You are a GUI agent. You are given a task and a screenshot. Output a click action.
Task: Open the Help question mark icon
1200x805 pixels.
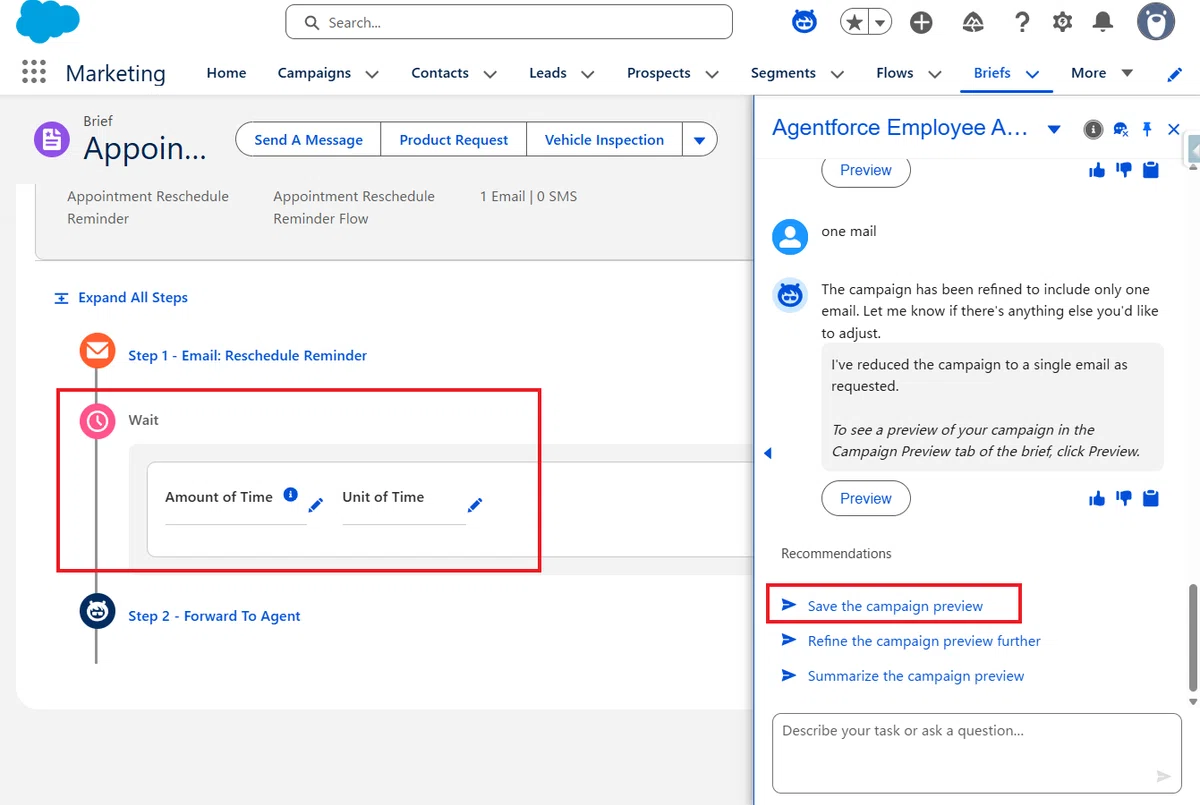tap(1021, 22)
